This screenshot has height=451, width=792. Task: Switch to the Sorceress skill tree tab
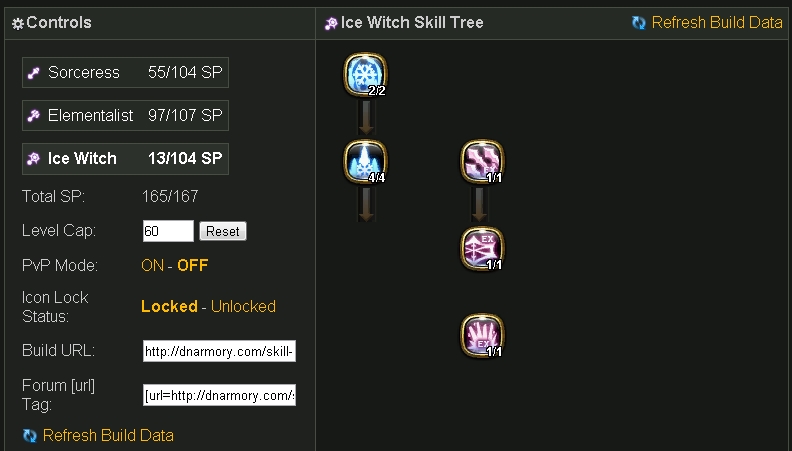click(125, 72)
